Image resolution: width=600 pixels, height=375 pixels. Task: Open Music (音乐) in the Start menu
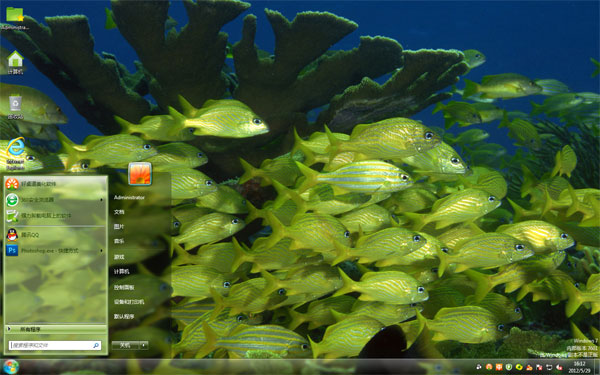[119, 241]
